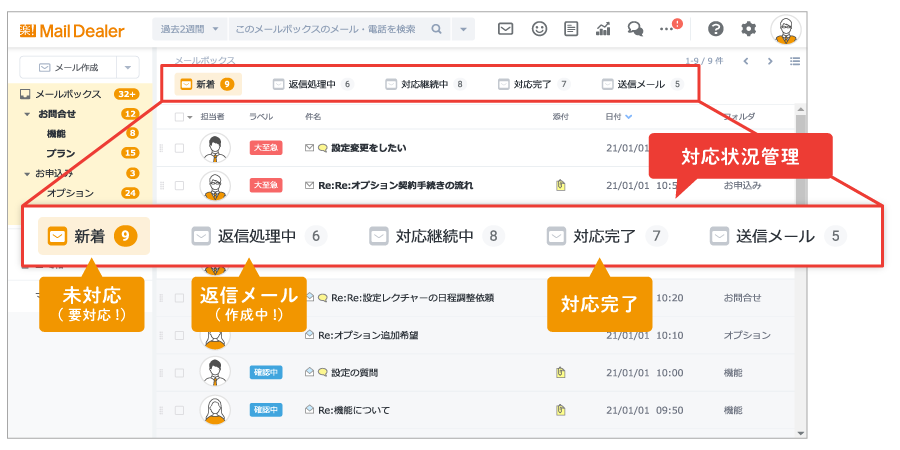Open the bar chart statistics icon
Viewport: 900px width, 450px height.
pyautogui.click(x=603, y=29)
